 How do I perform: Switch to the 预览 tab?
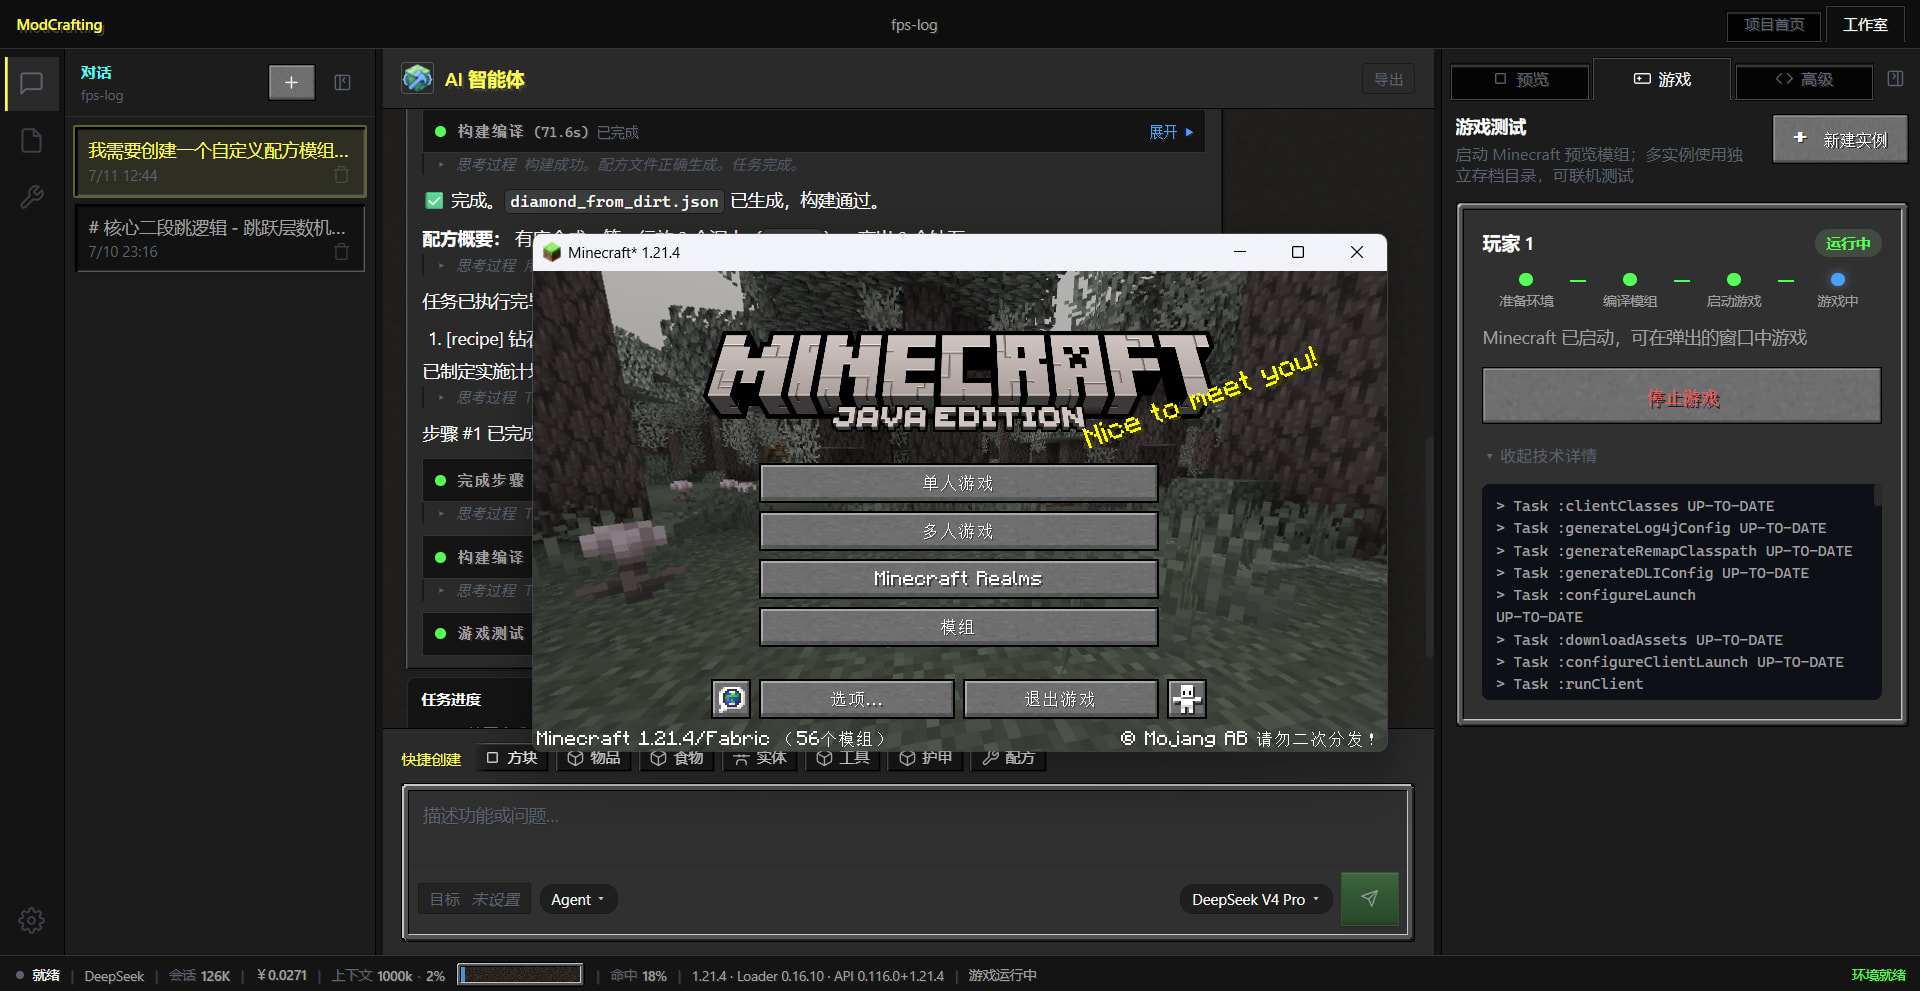[1521, 80]
